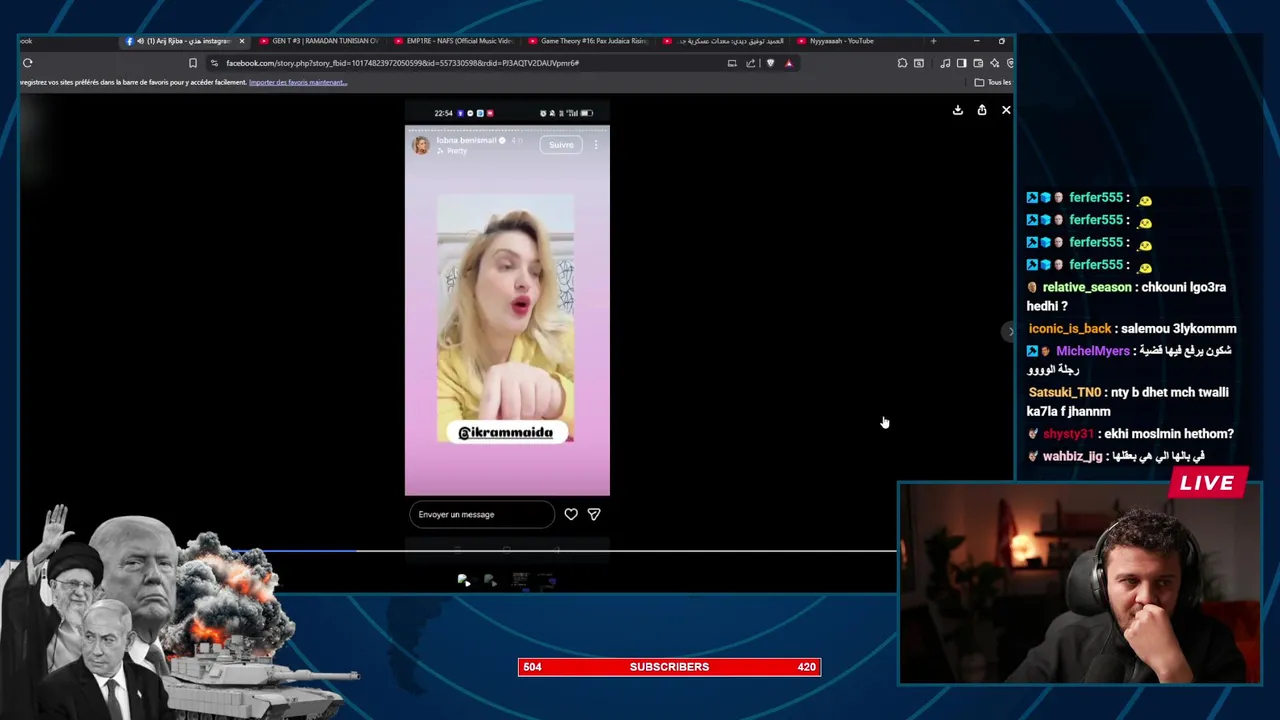Click shysty31 username in chat
The width and height of the screenshot is (1280, 720).
tap(1069, 434)
